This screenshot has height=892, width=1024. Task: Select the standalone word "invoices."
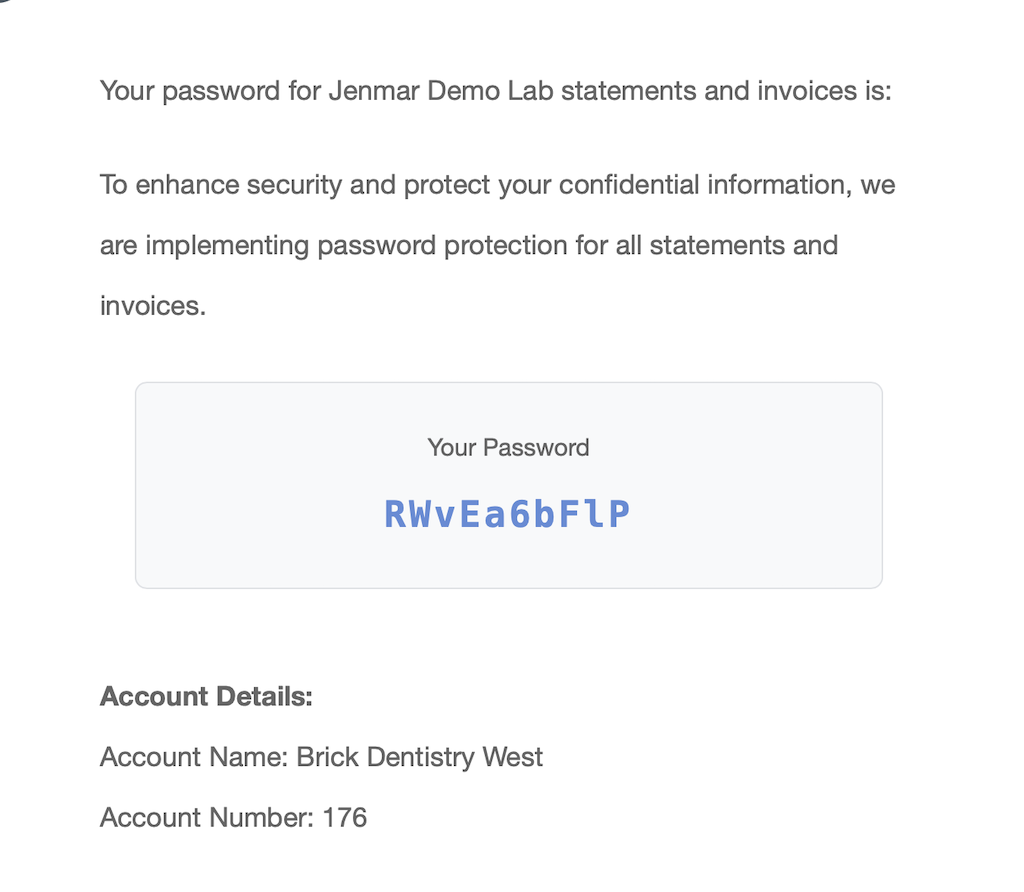pyautogui.click(x=153, y=306)
